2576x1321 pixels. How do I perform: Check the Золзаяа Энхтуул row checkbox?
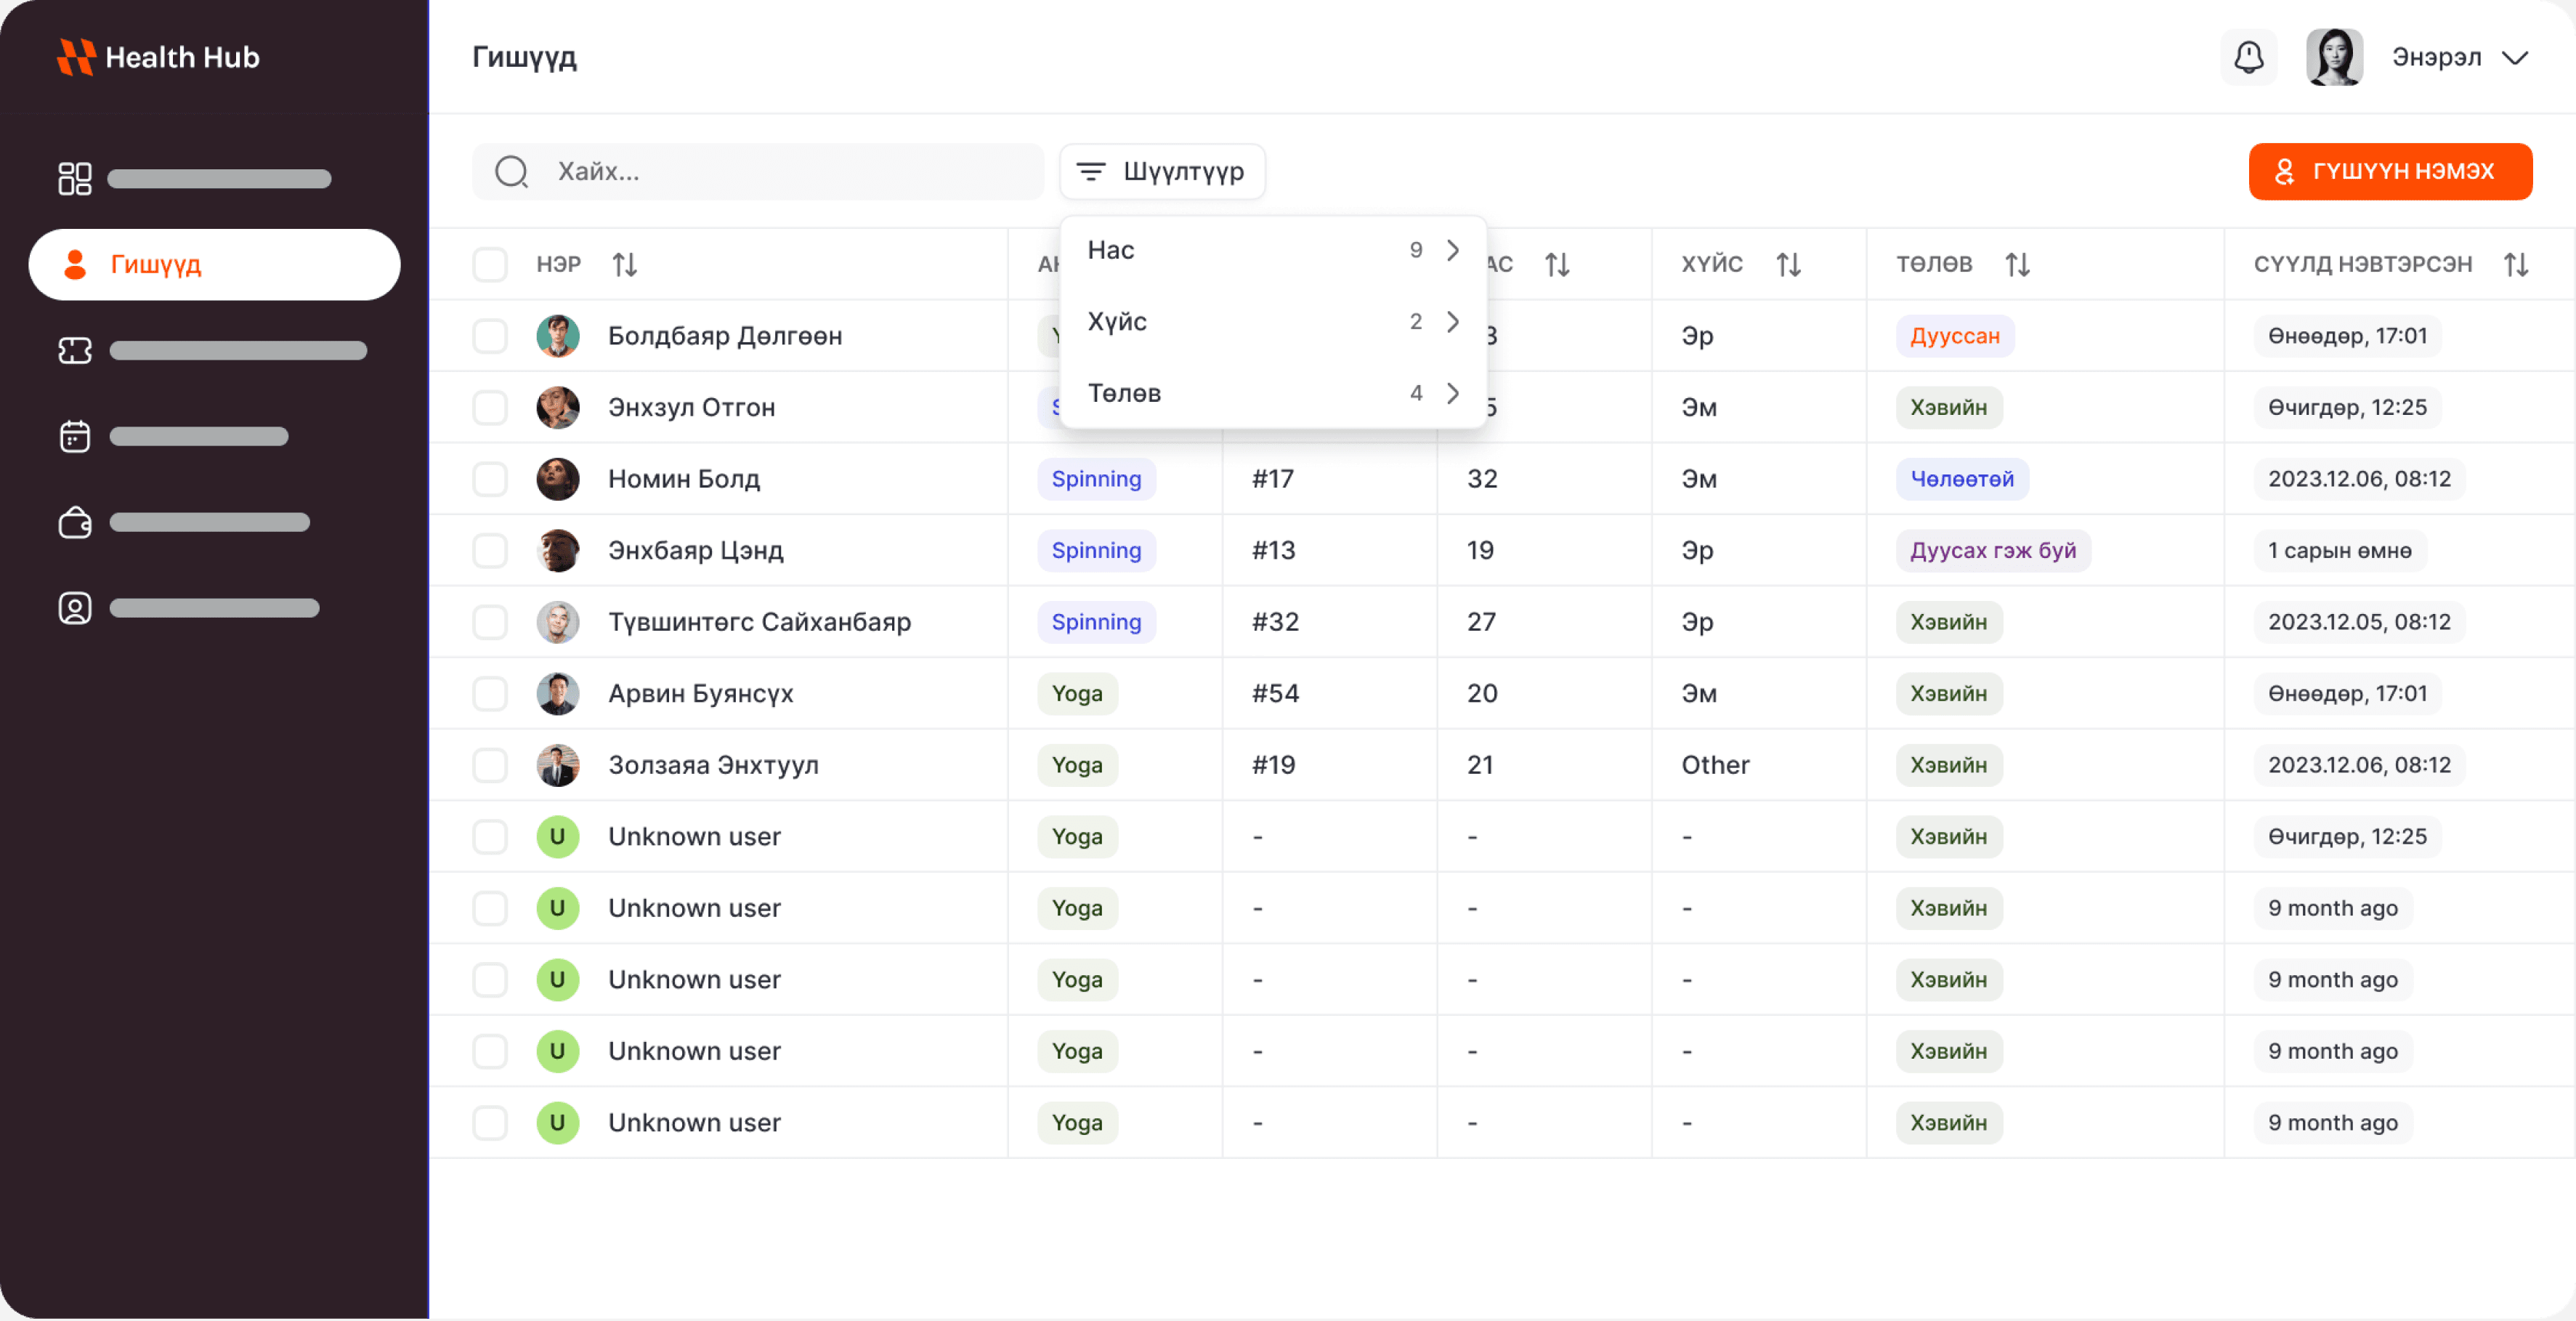point(490,765)
